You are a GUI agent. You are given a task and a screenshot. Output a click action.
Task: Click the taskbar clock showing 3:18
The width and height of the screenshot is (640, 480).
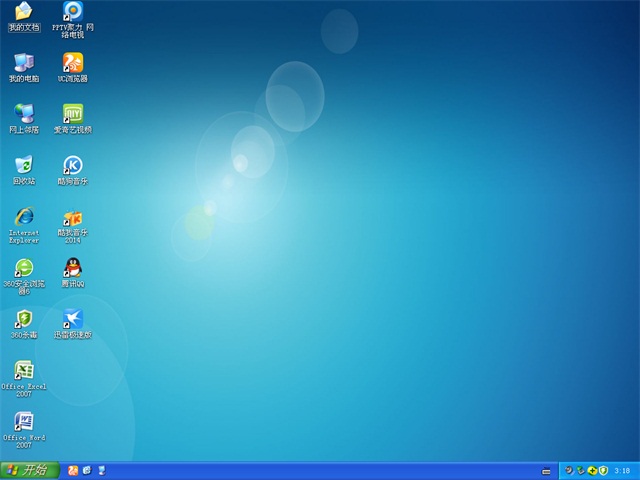coord(622,470)
